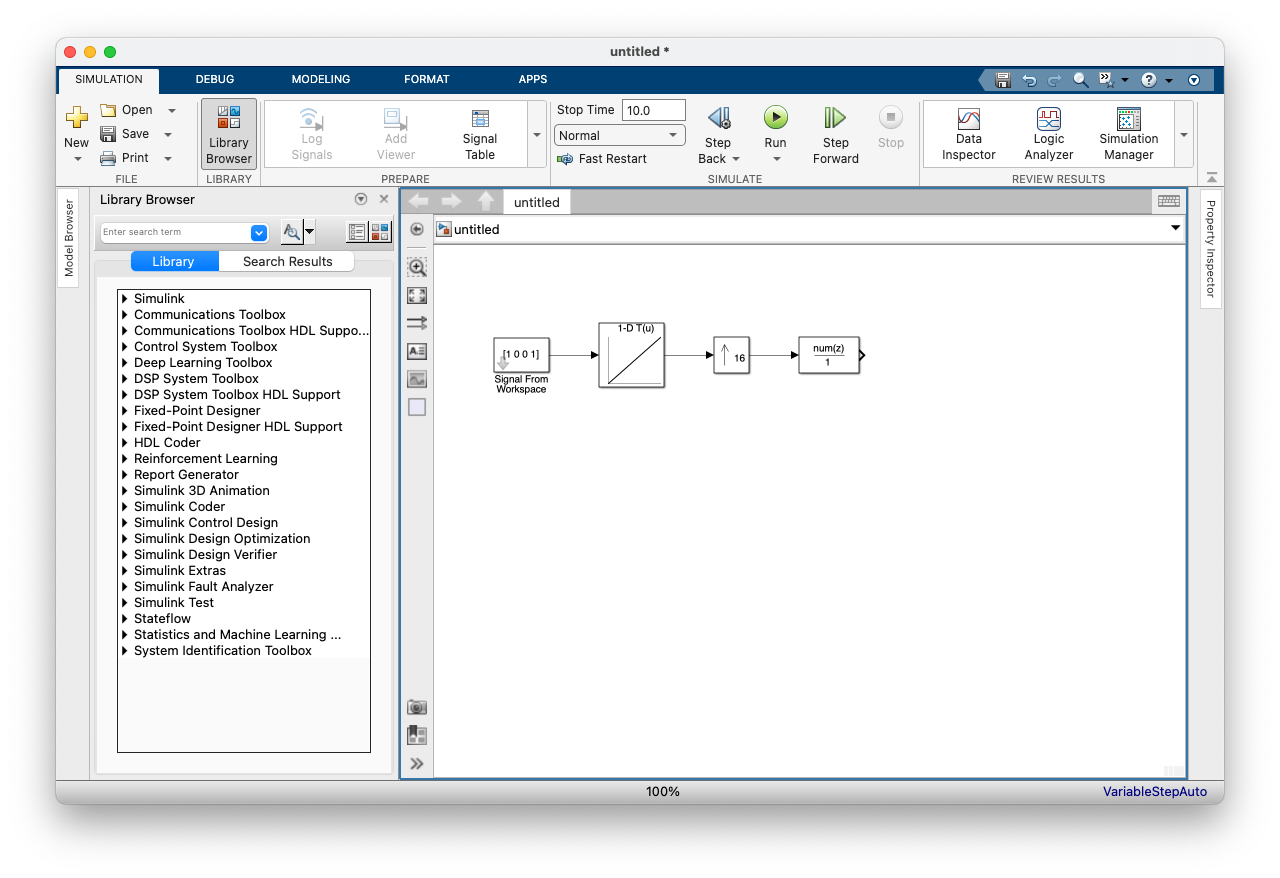Viewport: 1280px width, 878px height.
Task: Select the num(z) Discrete FIR block
Action: tap(829, 355)
